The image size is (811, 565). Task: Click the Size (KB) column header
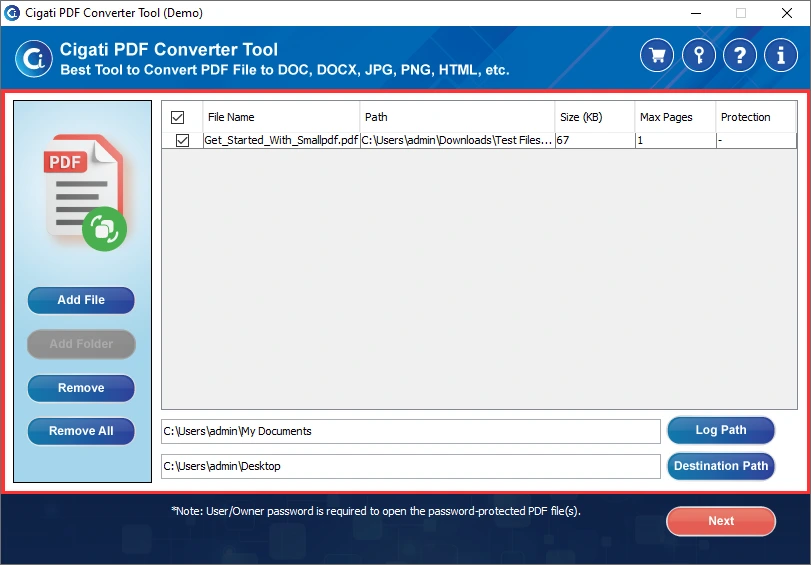[x=595, y=117]
